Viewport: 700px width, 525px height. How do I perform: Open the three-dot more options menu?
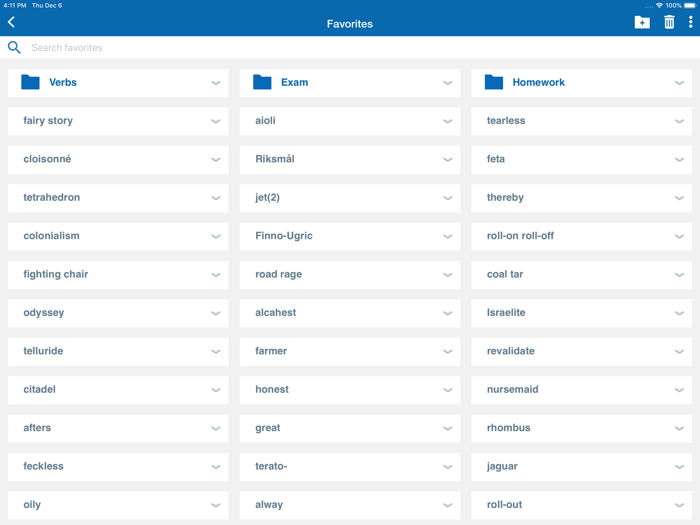coord(690,22)
